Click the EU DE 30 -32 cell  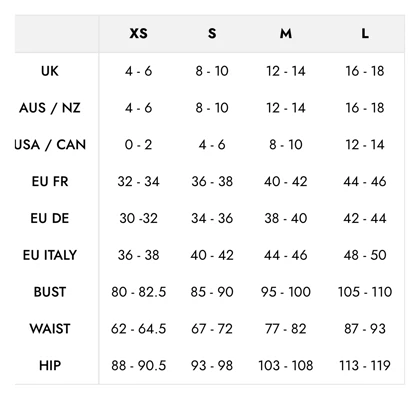(x=138, y=218)
